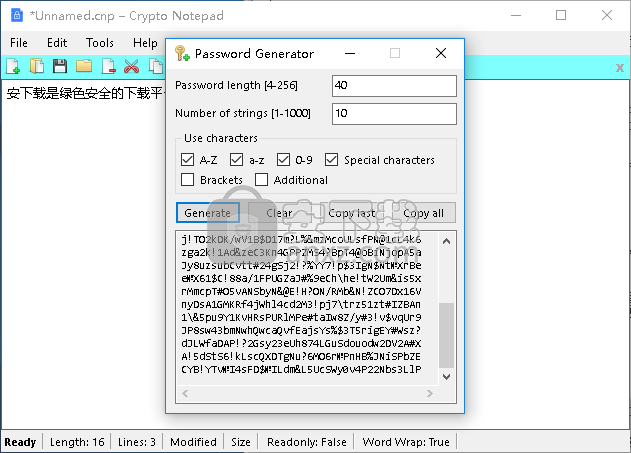Click the Copy pages toolbar icon
This screenshot has width=631, height=453.
pos(155,66)
